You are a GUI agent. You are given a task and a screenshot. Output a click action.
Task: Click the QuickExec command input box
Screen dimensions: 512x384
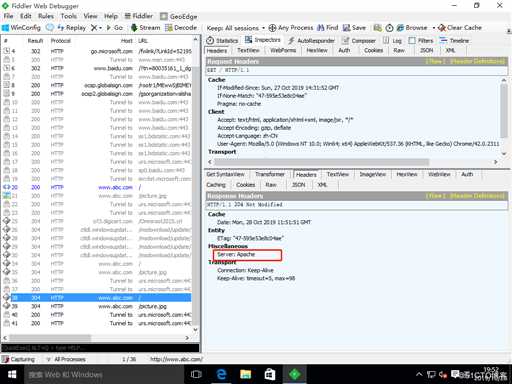tap(100, 348)
